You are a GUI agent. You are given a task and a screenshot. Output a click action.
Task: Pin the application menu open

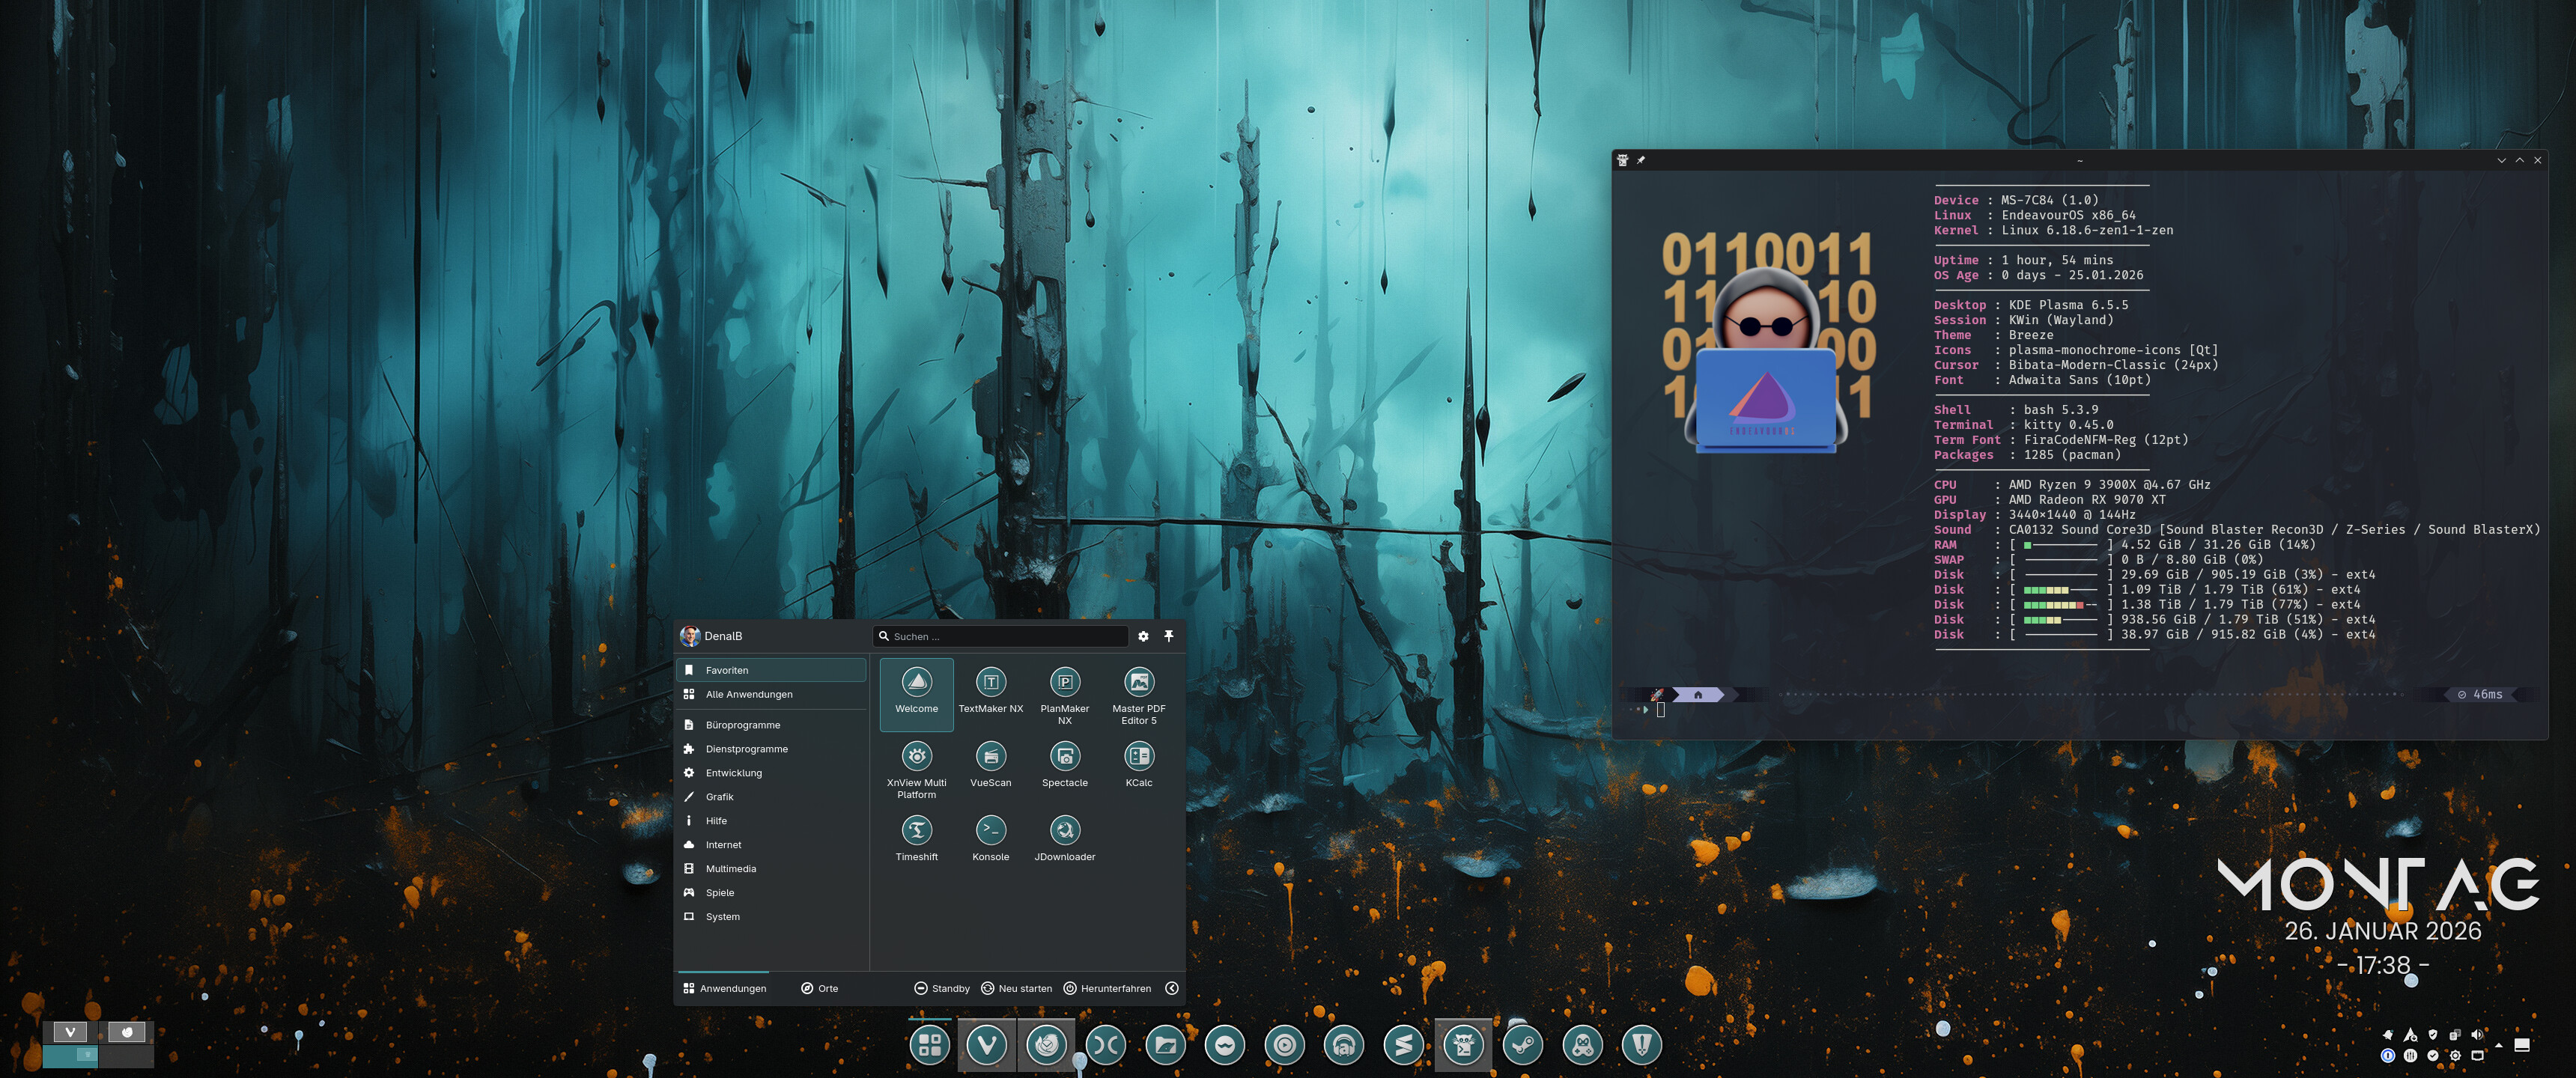point(1168,636)
